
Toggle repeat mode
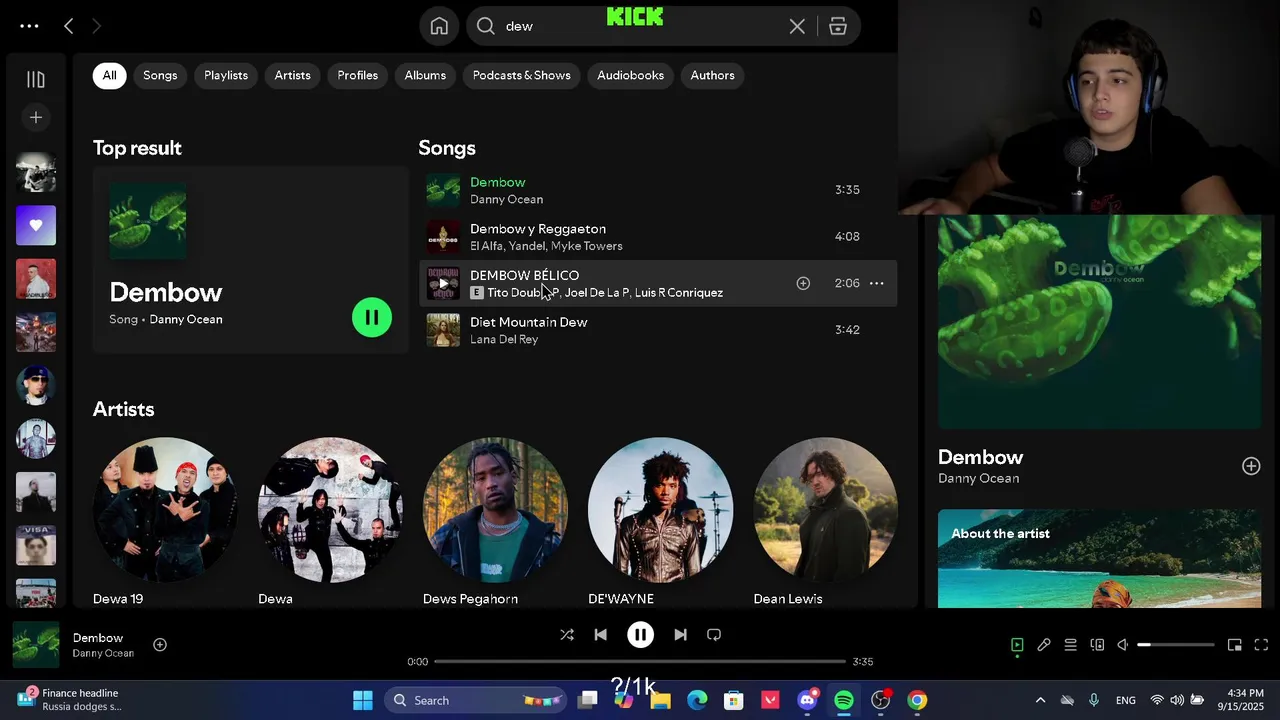click(714, 635)
